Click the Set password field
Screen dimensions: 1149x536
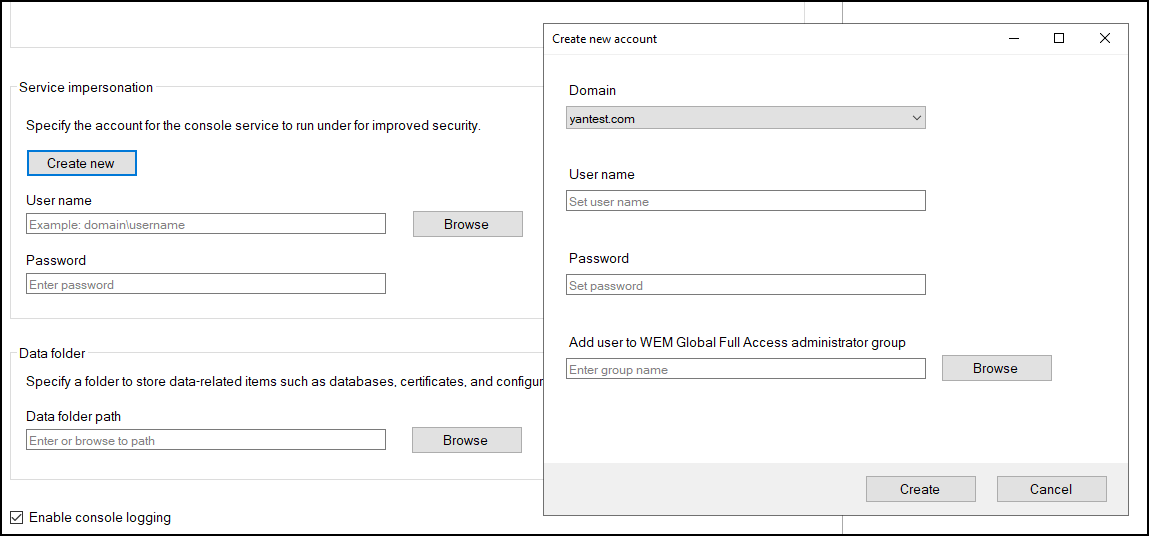[745, 285]
